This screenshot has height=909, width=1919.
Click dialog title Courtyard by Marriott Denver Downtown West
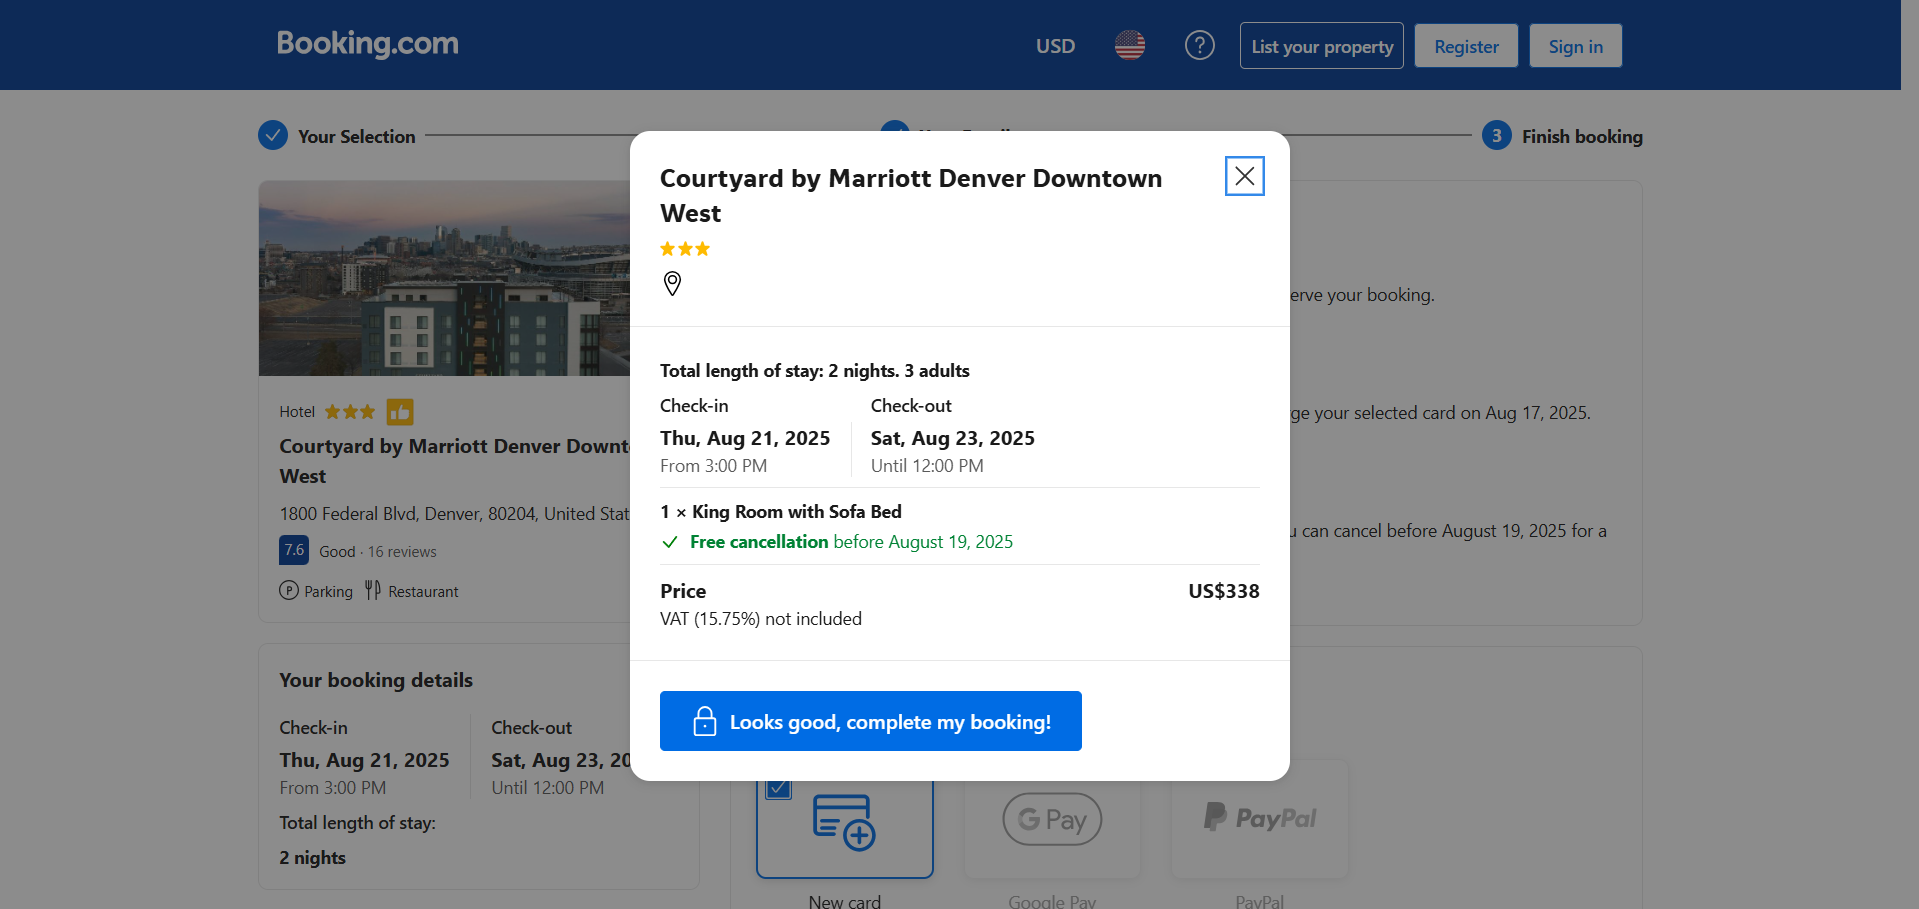click(911, 195)
